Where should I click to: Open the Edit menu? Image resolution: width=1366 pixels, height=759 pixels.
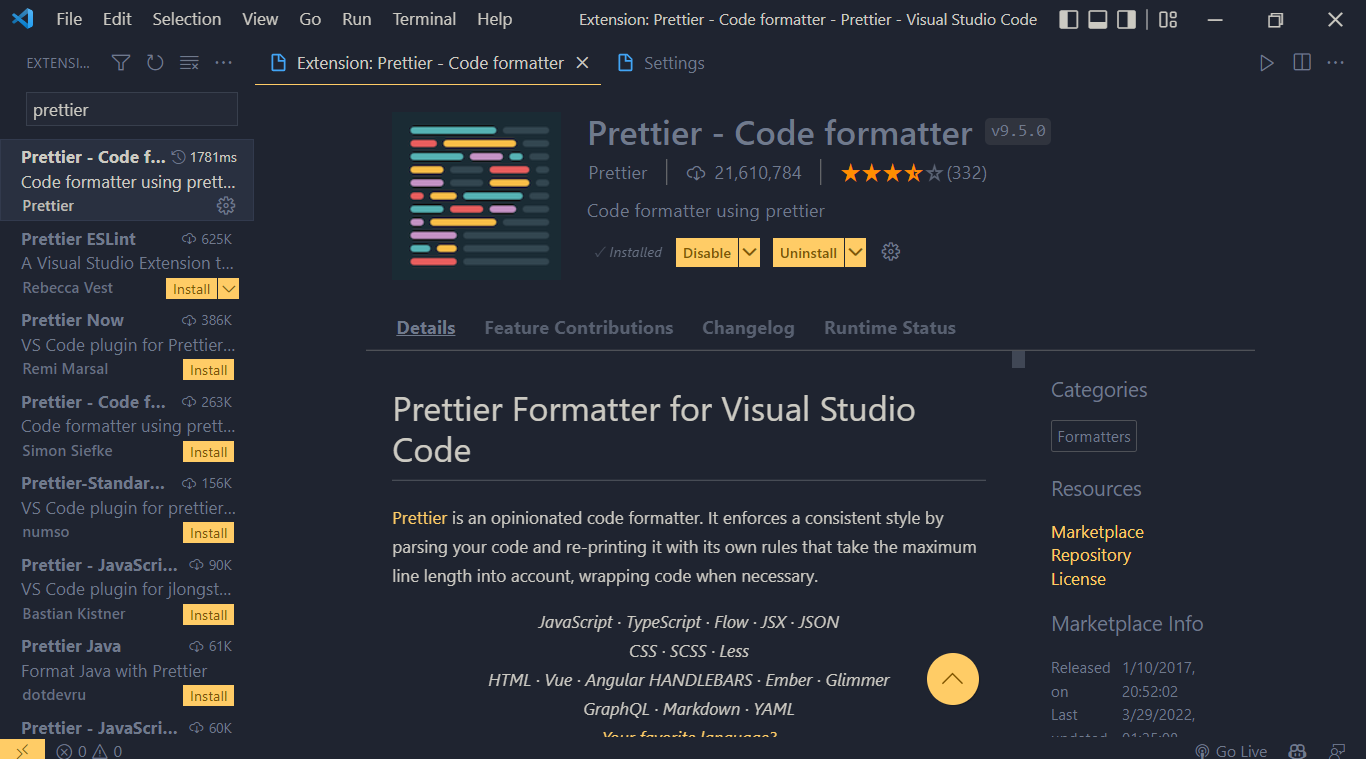[117, 19]
